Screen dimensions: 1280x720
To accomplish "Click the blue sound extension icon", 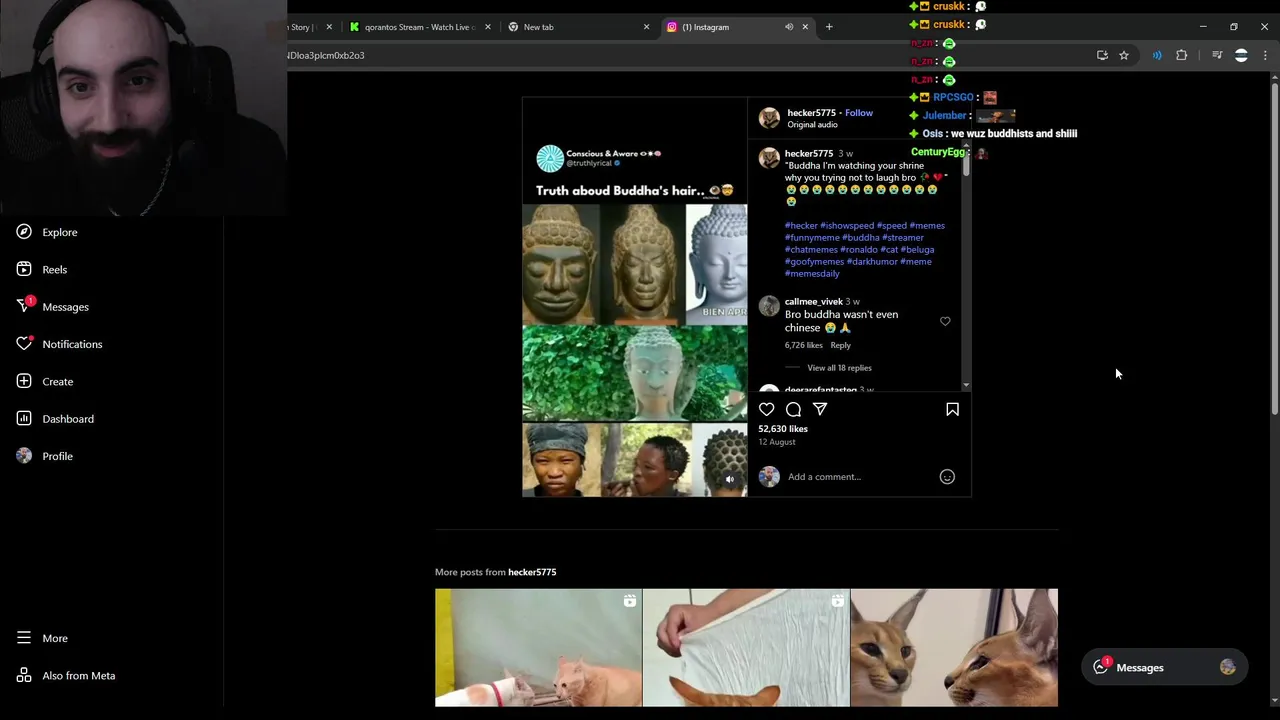I will [x=1157, y=55].
